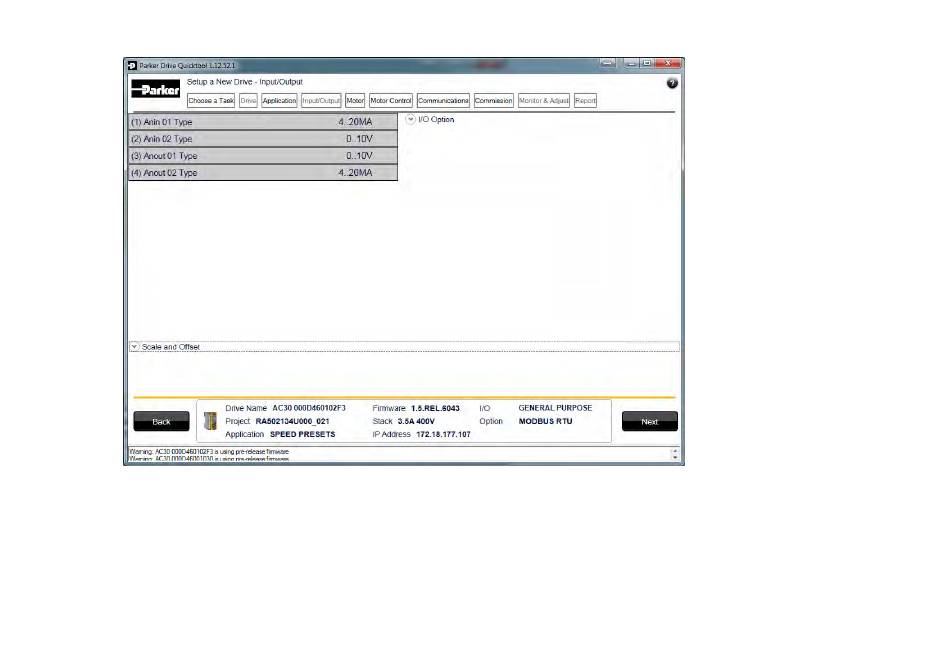The image size is (950, 655).
Task: Open the help question mark icon
Action: tap(672, 84)
